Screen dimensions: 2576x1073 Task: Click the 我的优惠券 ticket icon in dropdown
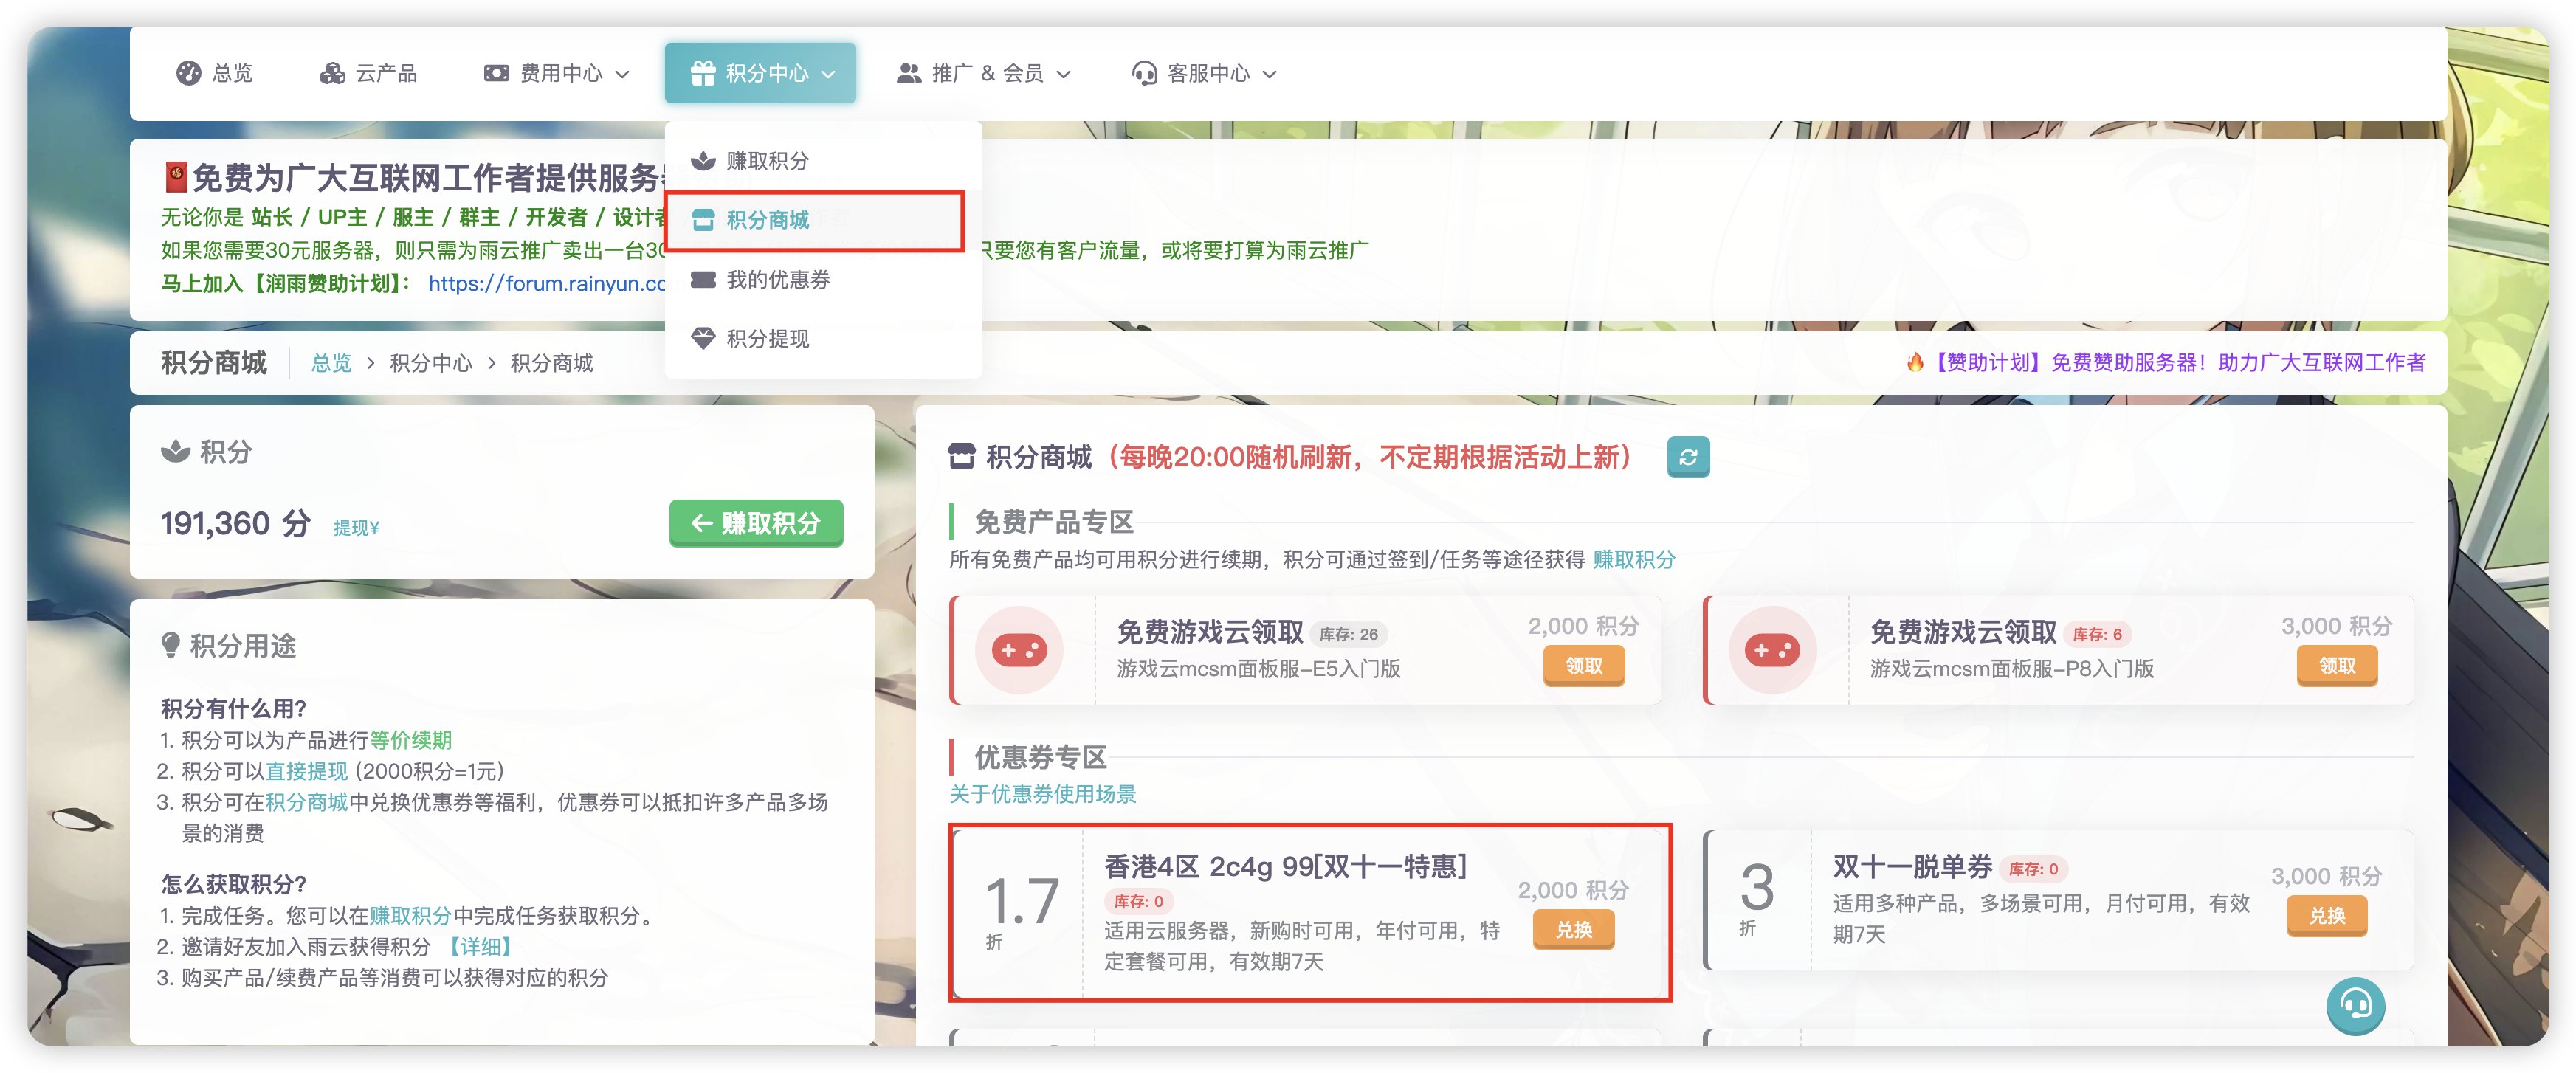click(x=703, y=279)
